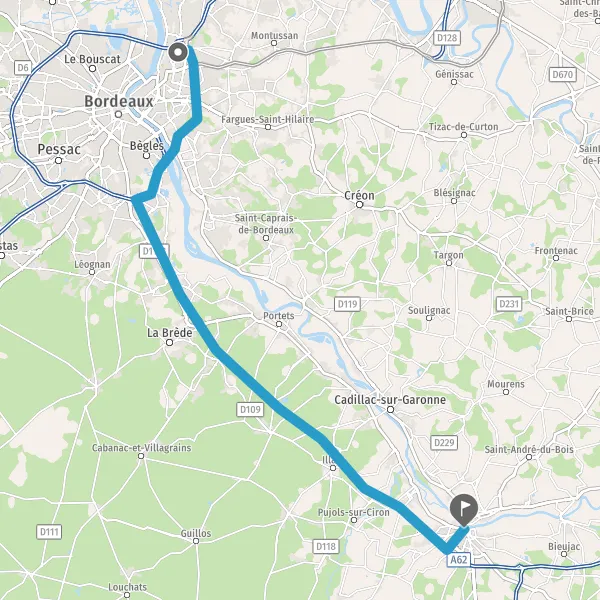Screen dimensions: 600x600
Task: Click the D231 road badge
Action: [x=509, y=304]
